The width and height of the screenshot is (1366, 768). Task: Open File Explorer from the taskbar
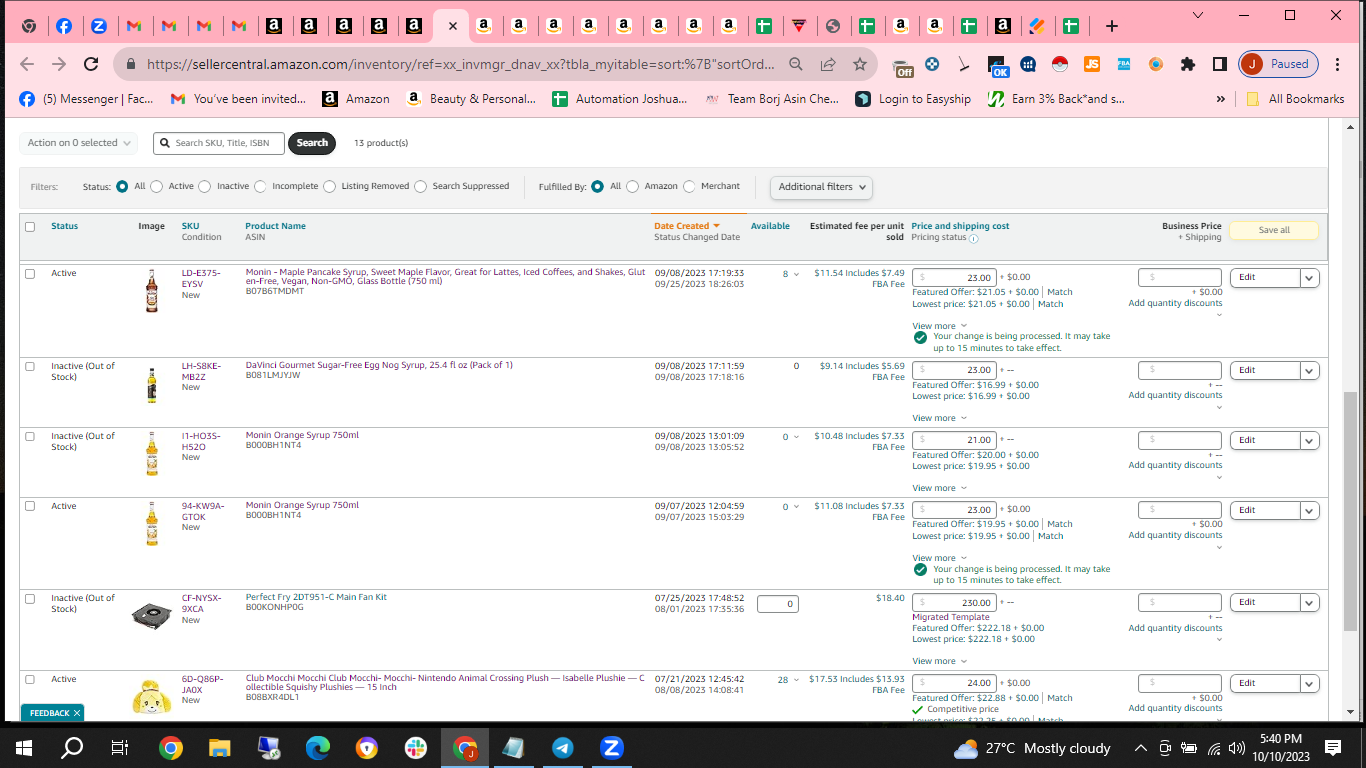[220, 747]
